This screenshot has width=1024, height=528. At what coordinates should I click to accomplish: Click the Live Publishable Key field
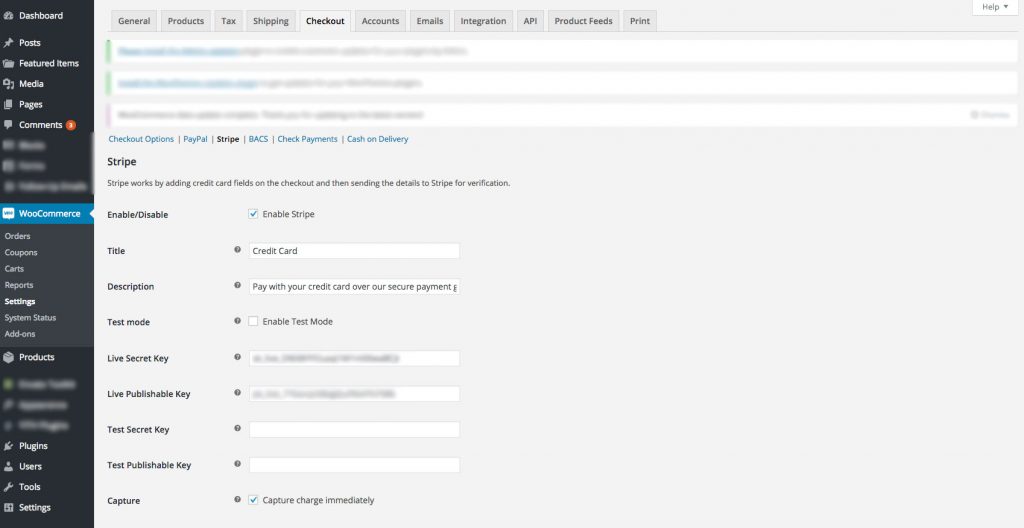[355, 394]
